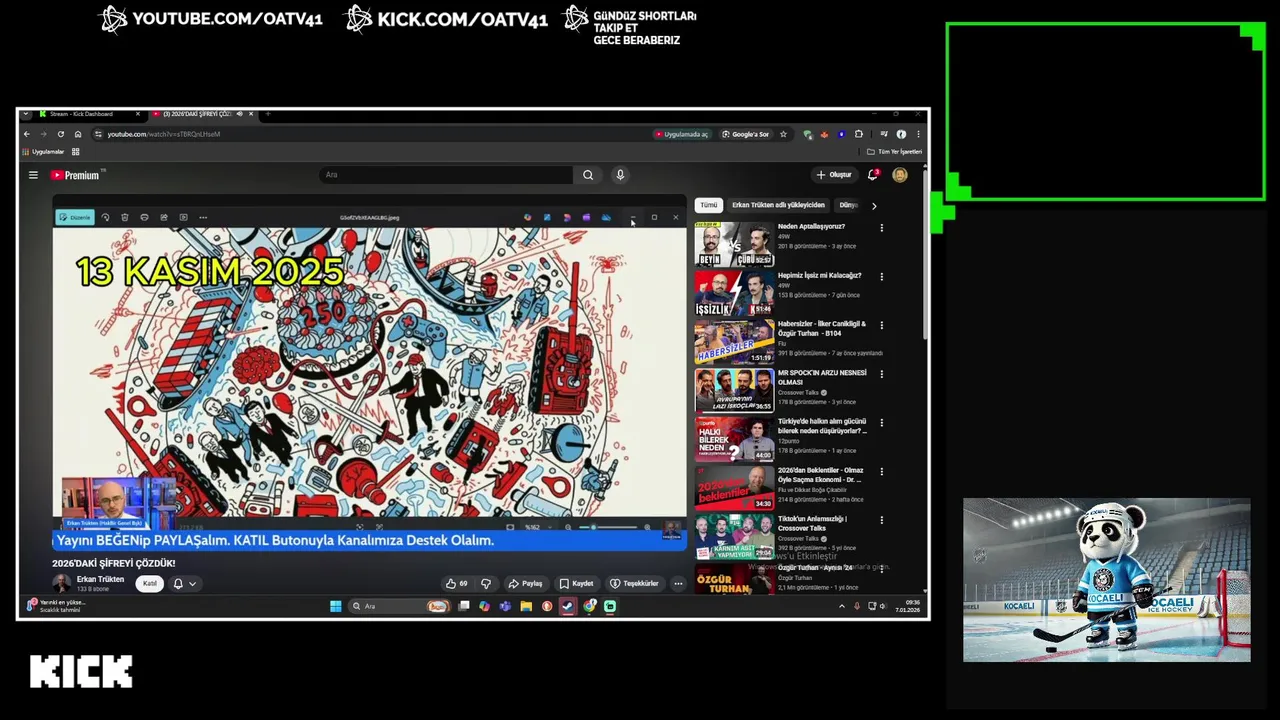The height and width of the screenshot is (720, 1280).
Task: Click the Uygulamada aç button
Action: [682, 134]
